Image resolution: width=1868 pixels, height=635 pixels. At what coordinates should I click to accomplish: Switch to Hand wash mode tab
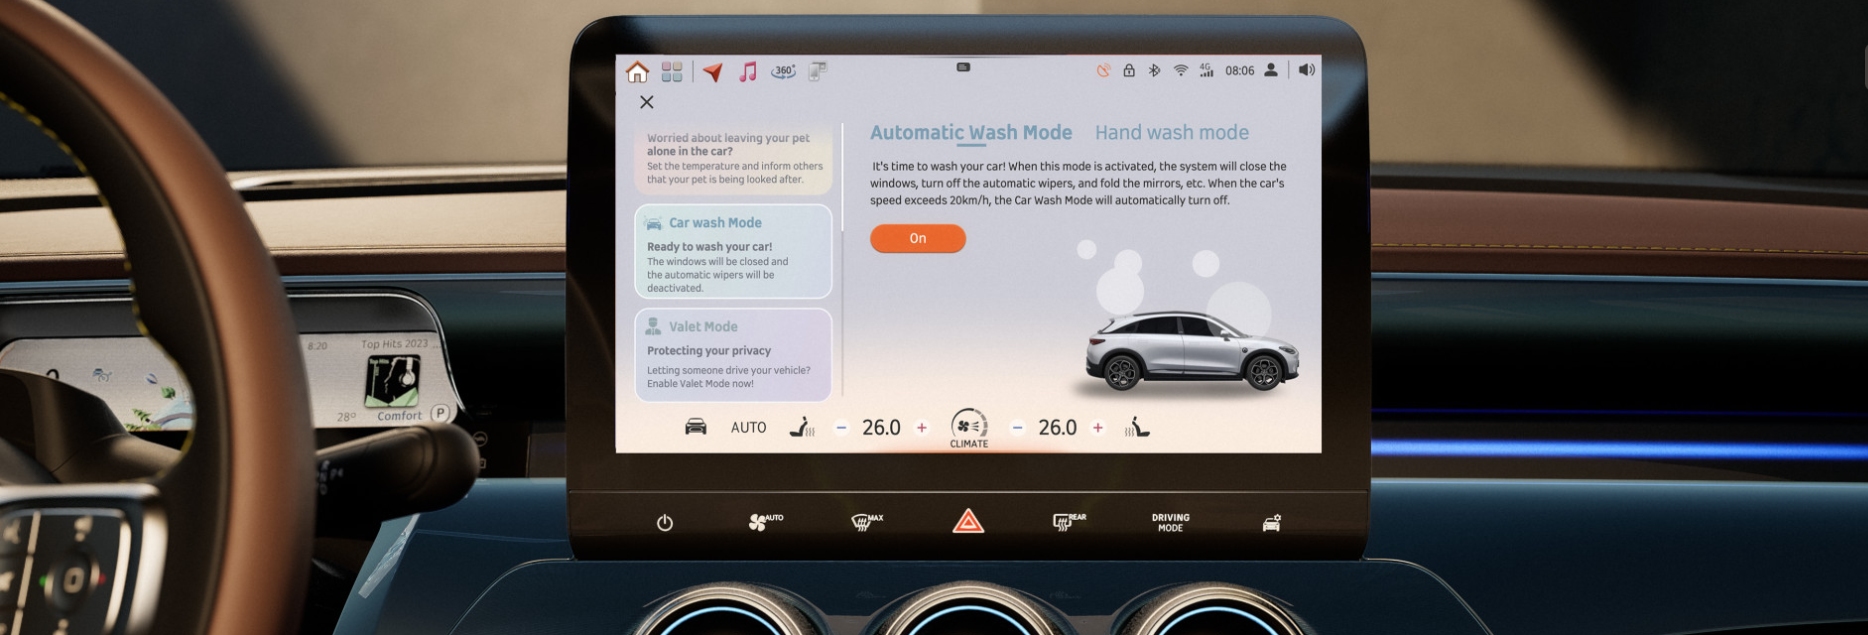[x=1171, y=133]
